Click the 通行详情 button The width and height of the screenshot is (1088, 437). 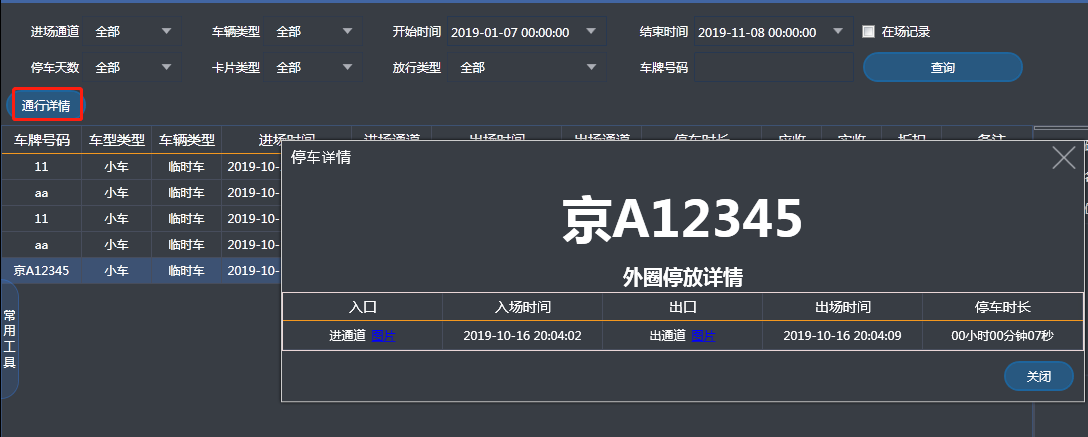point(48,106)
